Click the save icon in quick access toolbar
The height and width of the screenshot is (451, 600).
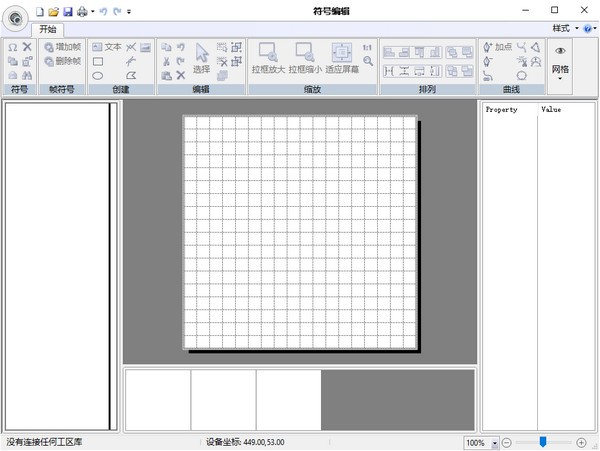(67, 11)
